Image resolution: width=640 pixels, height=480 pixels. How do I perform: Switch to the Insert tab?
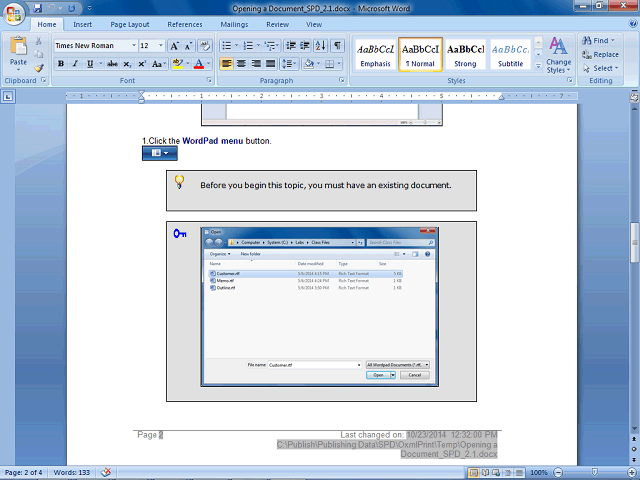pyautogui.click(x=82, y=24)
